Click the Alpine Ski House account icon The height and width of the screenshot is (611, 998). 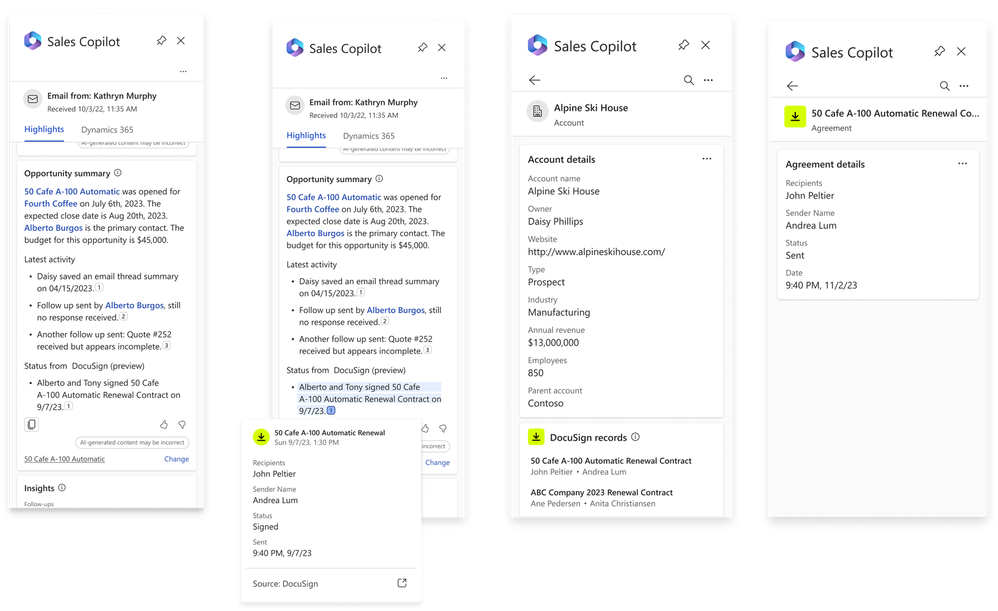pos(537,111)
